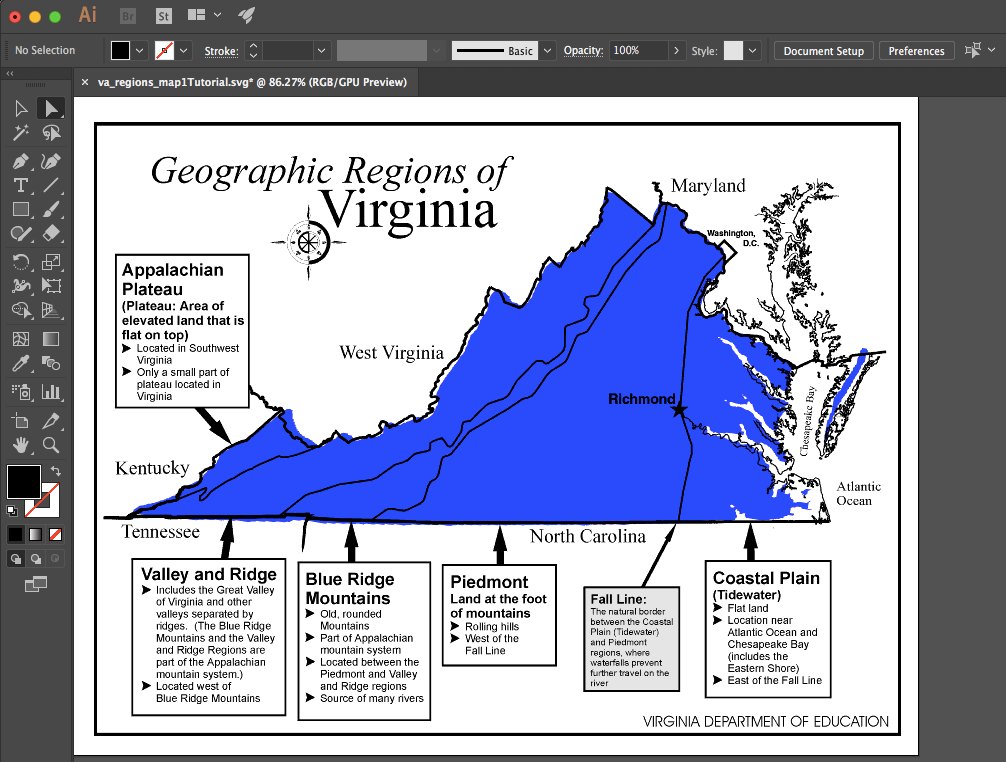Grab the Hand tool
The height and width of the screenshot is (762, 1006).
(x=22, y=443)
